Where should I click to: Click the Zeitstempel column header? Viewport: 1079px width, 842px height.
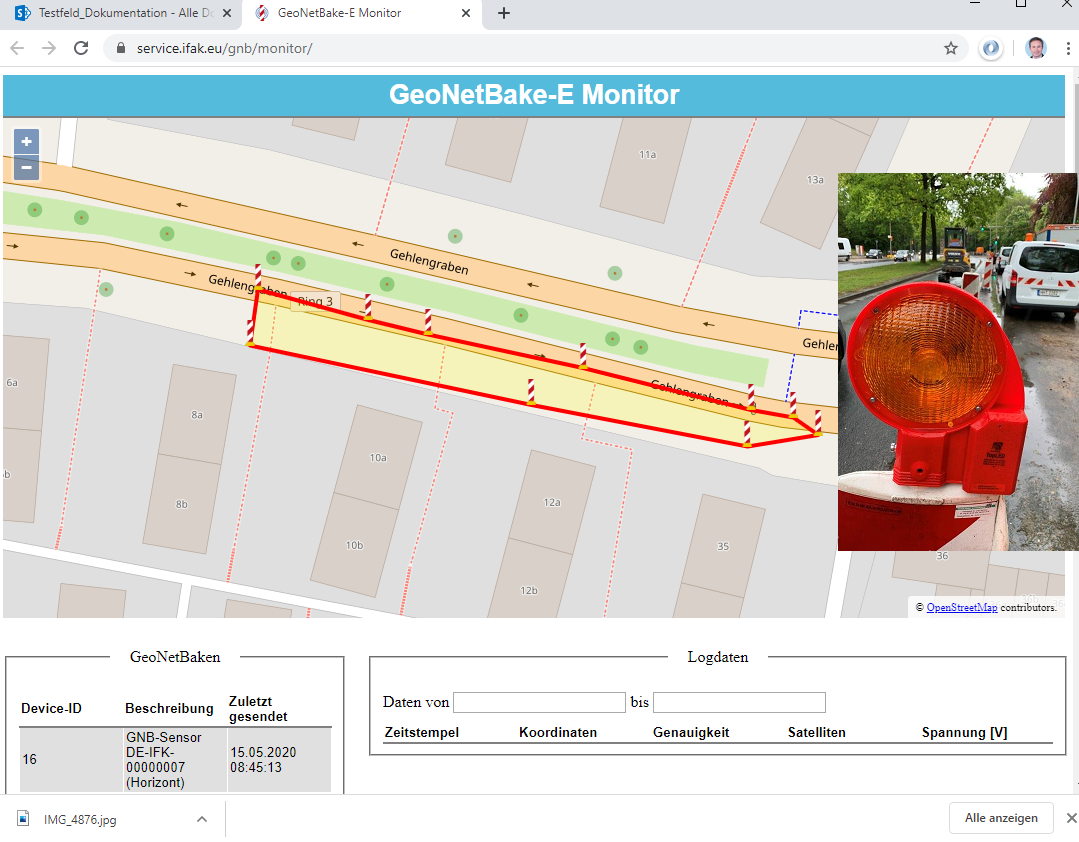tap(422, 733)
